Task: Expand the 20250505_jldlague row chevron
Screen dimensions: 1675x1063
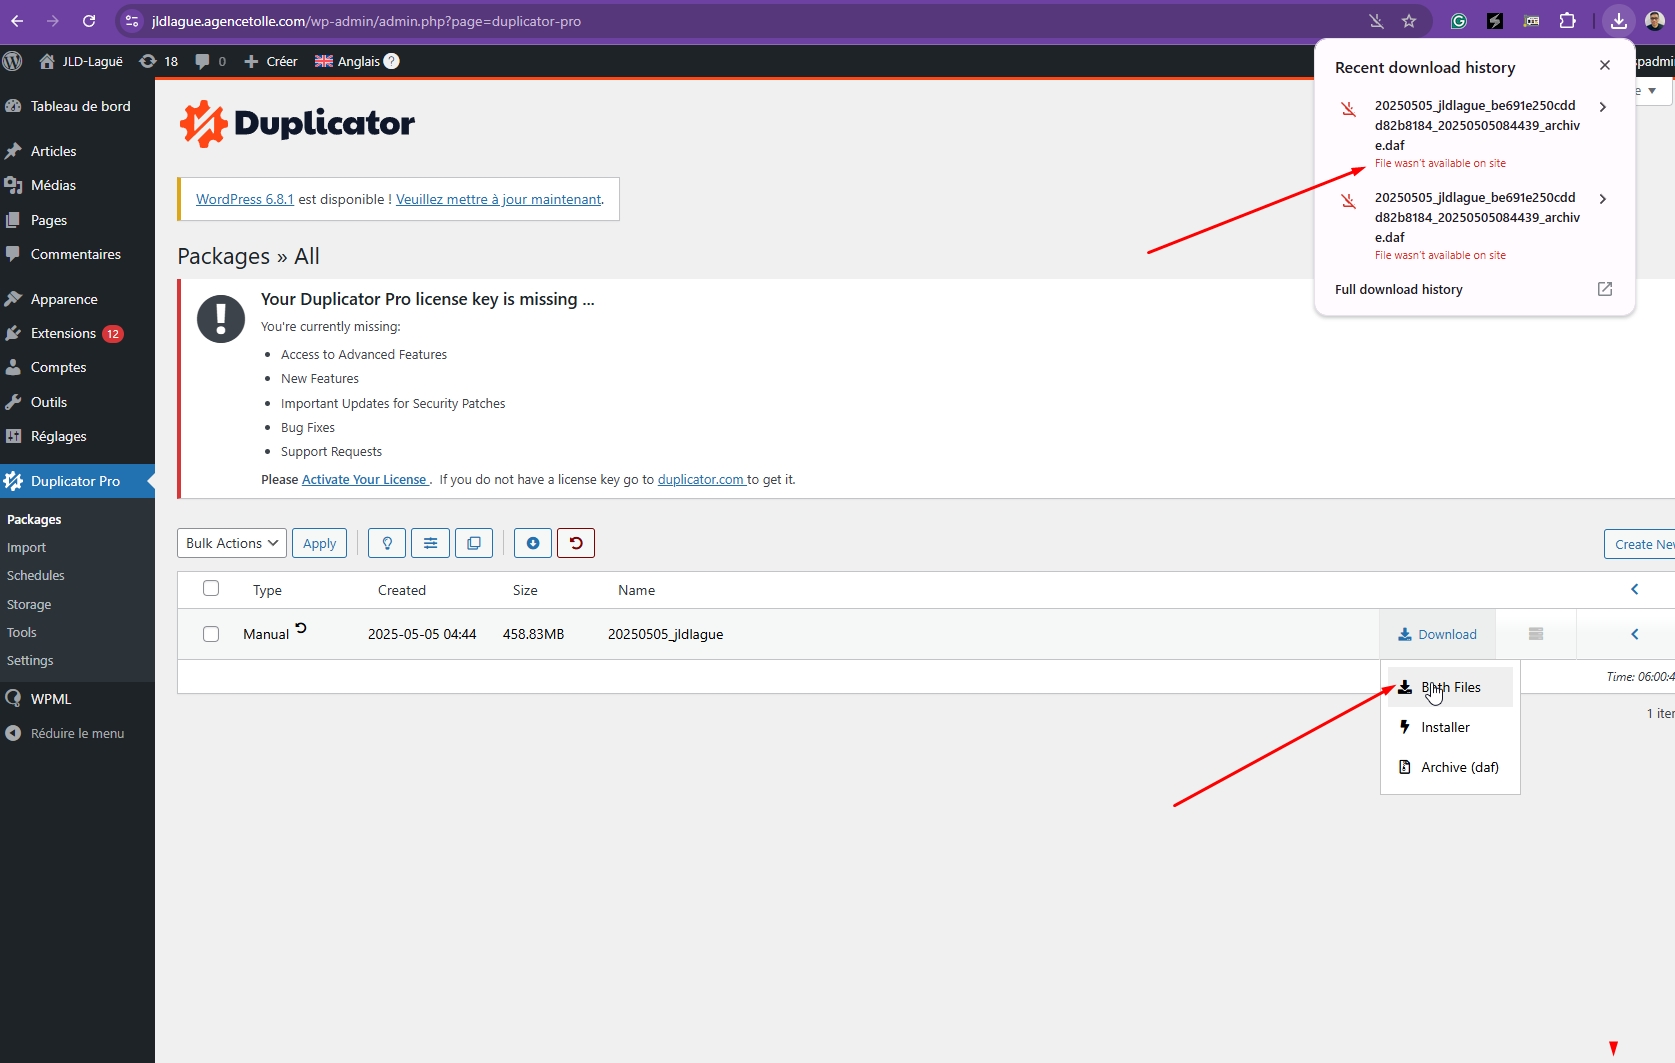Action: (x=1635, y=634)
